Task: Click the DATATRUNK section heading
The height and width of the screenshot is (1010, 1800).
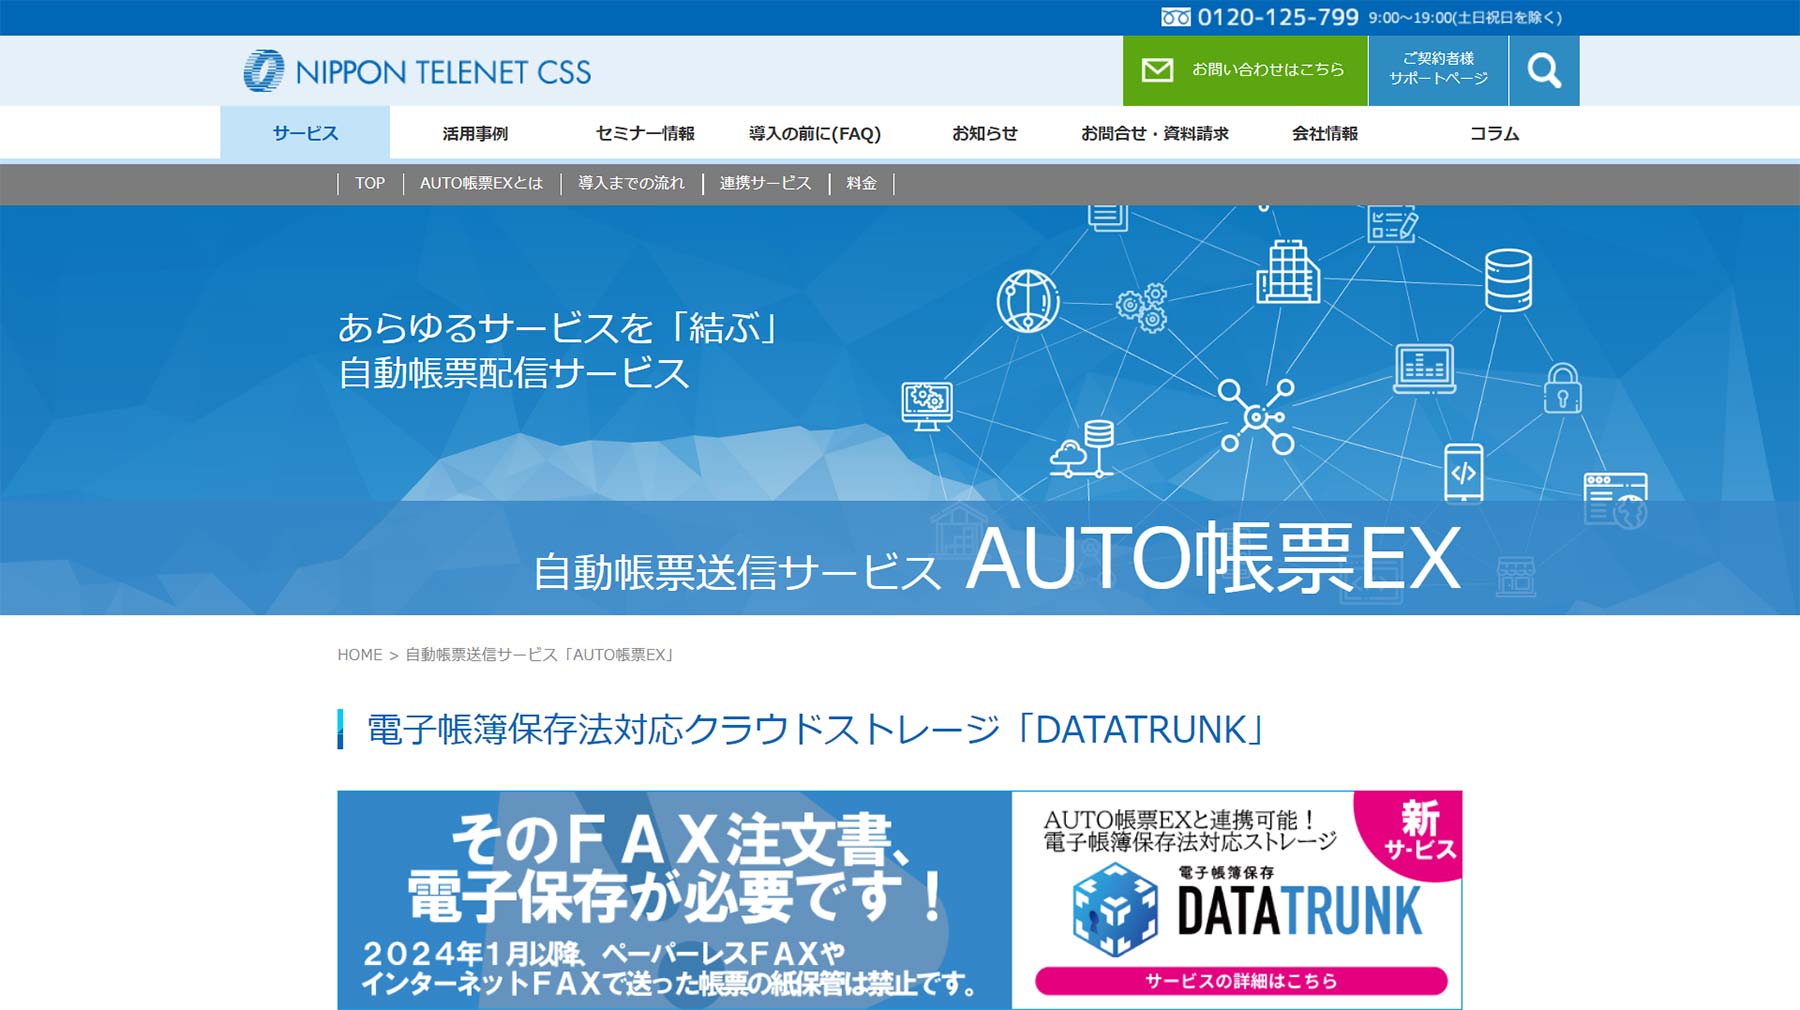Action: pos(816,729)
